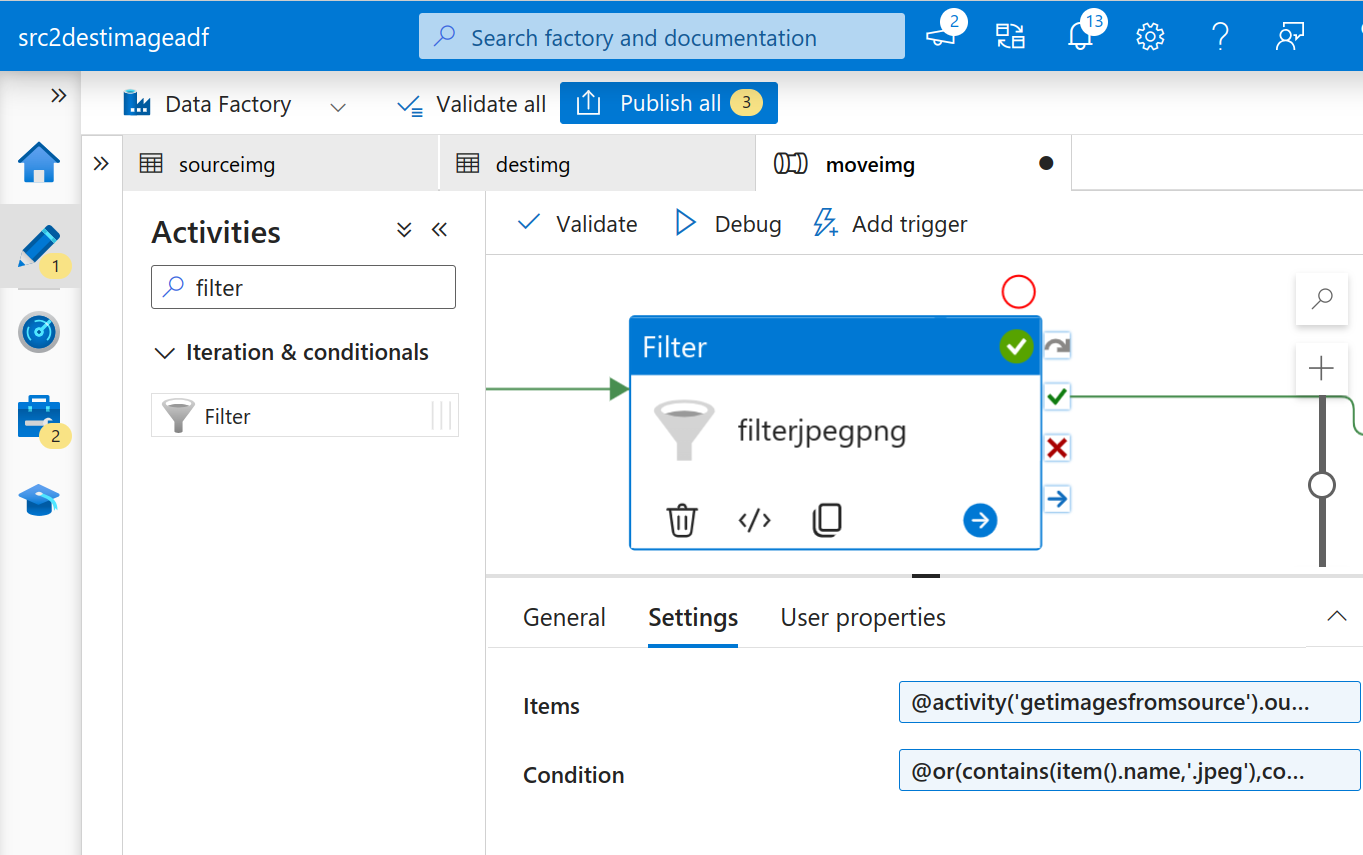1363x855 pixels.
Task: Click Validate all
Action: (471, 104)
